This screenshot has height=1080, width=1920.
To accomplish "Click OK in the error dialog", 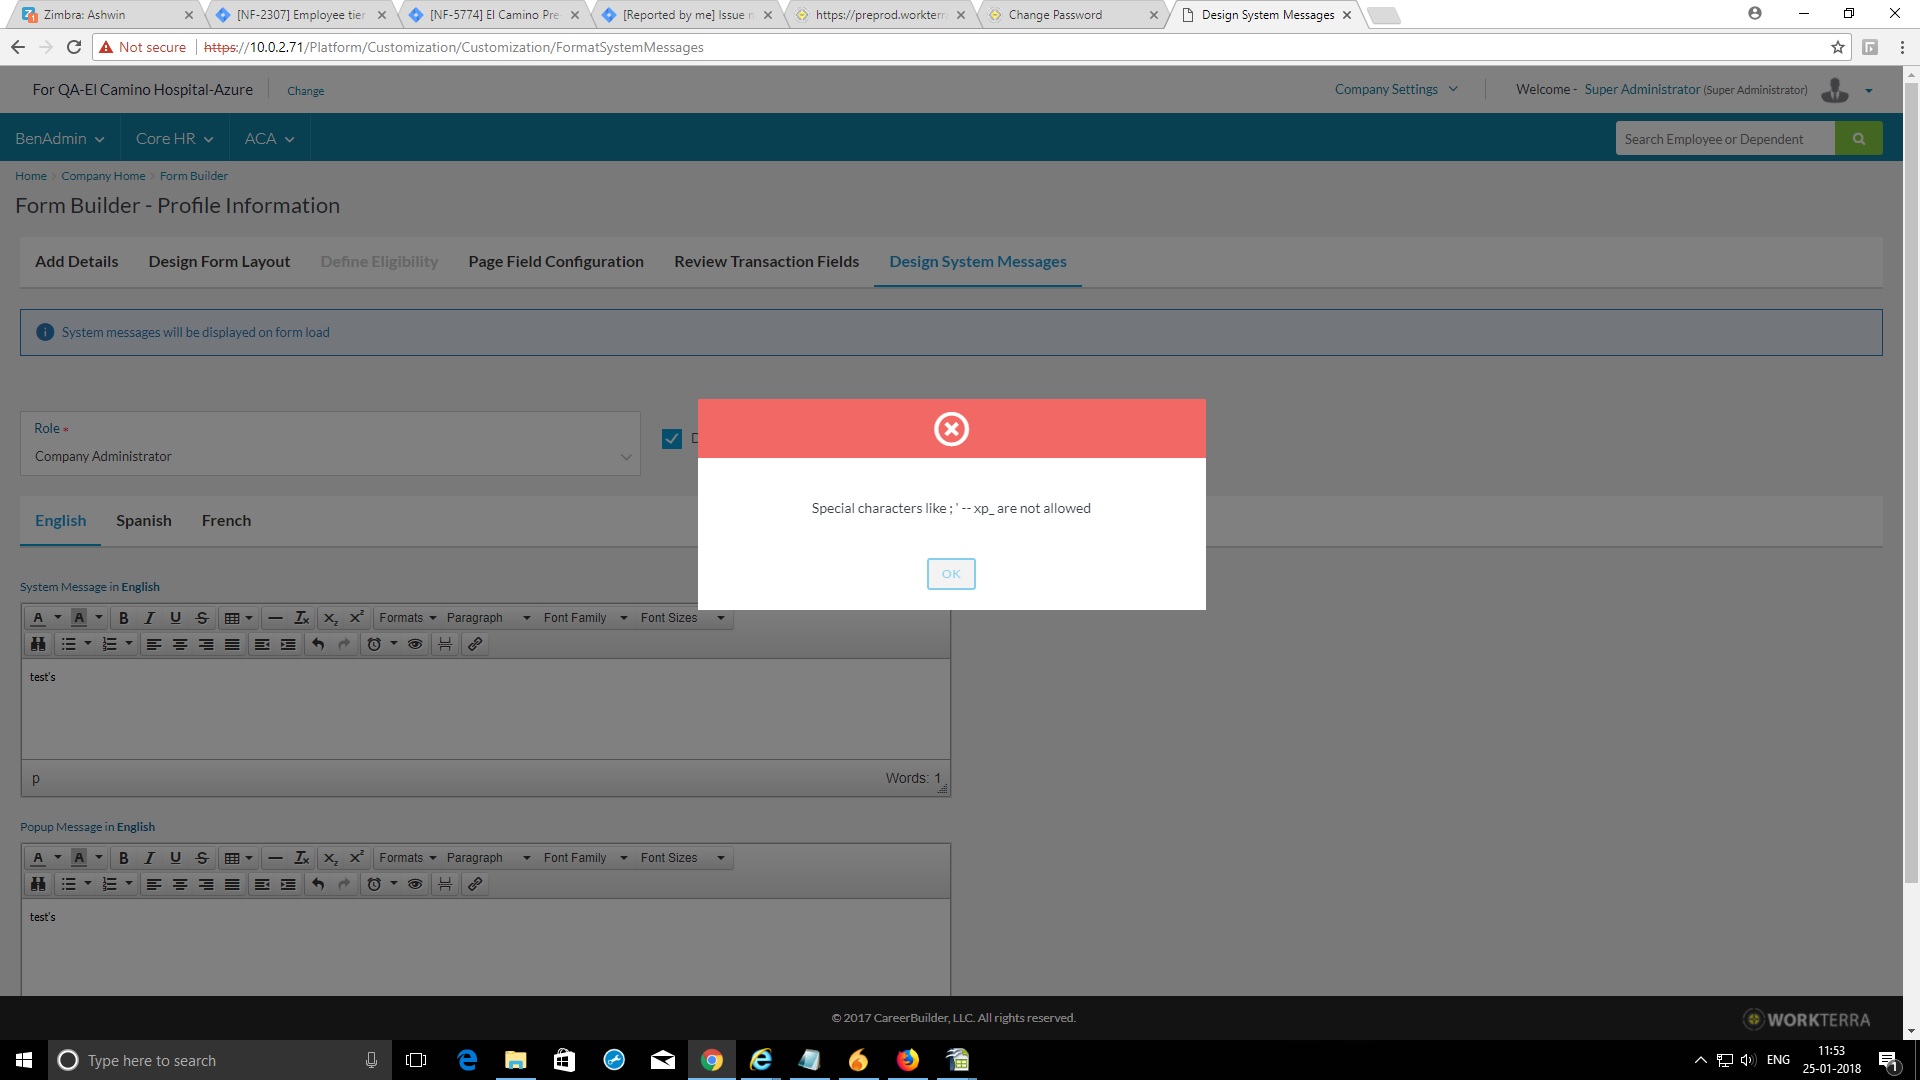I will click(950, 573).
